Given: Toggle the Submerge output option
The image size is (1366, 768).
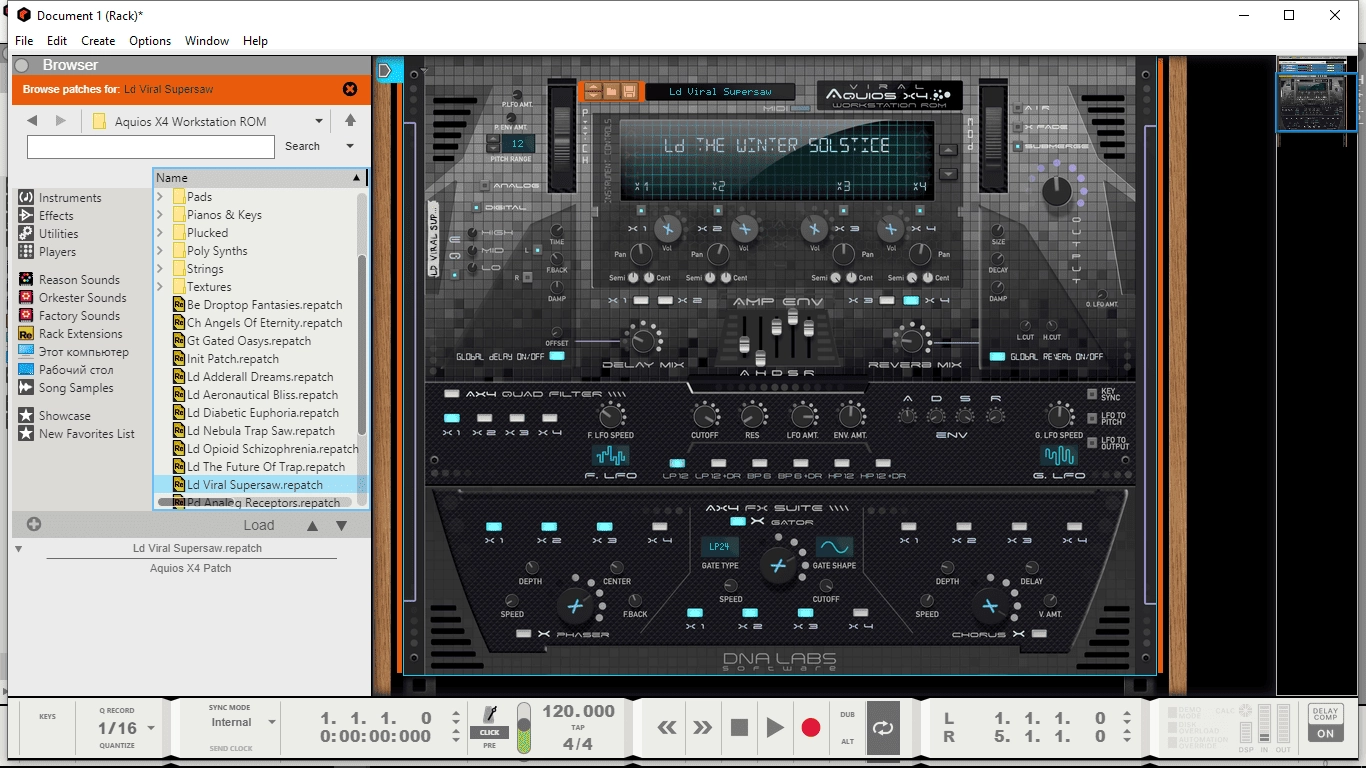Looking at the screenshot, I should point(1018,146).
